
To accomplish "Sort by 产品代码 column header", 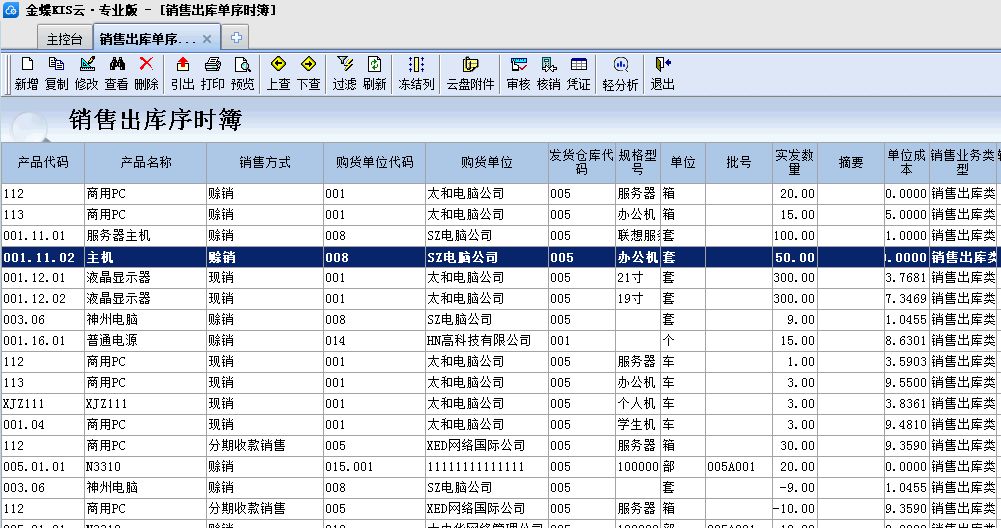I will coord(43,163).
